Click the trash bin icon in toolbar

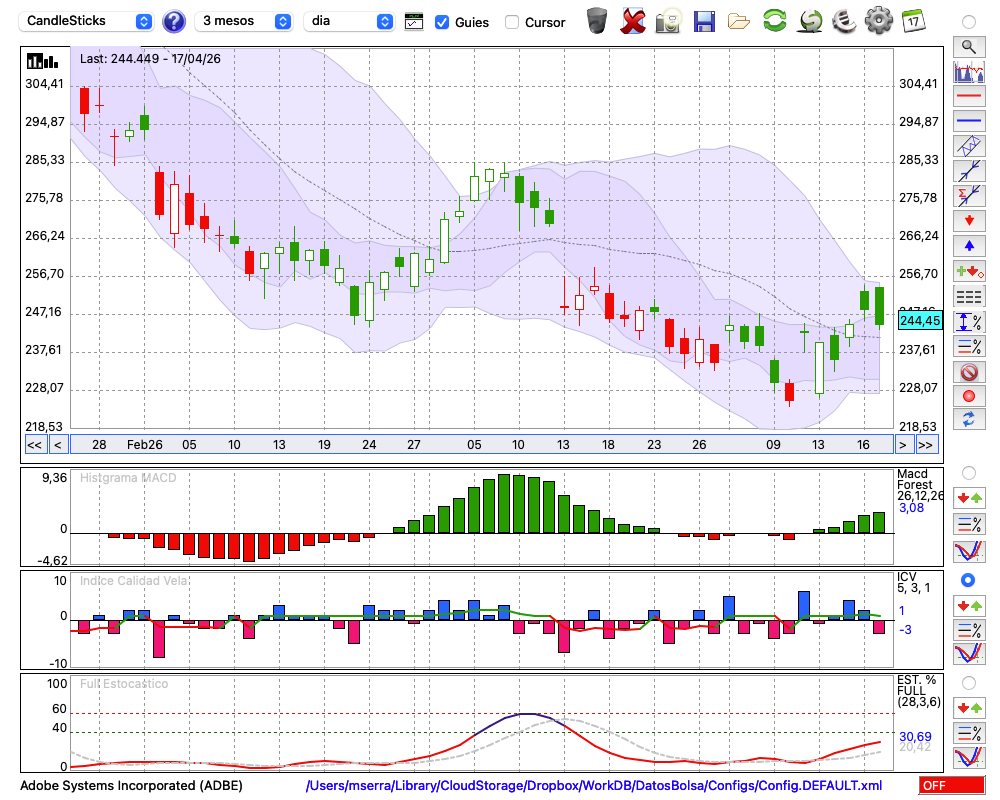pos(597,21)
